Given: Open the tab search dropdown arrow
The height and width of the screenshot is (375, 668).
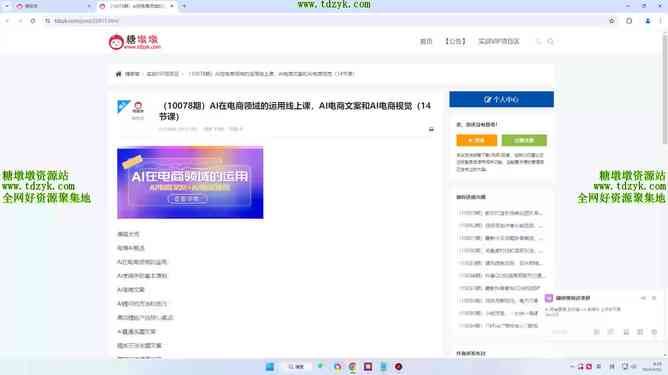Looking at the screenshot, I should coord(6,6).
